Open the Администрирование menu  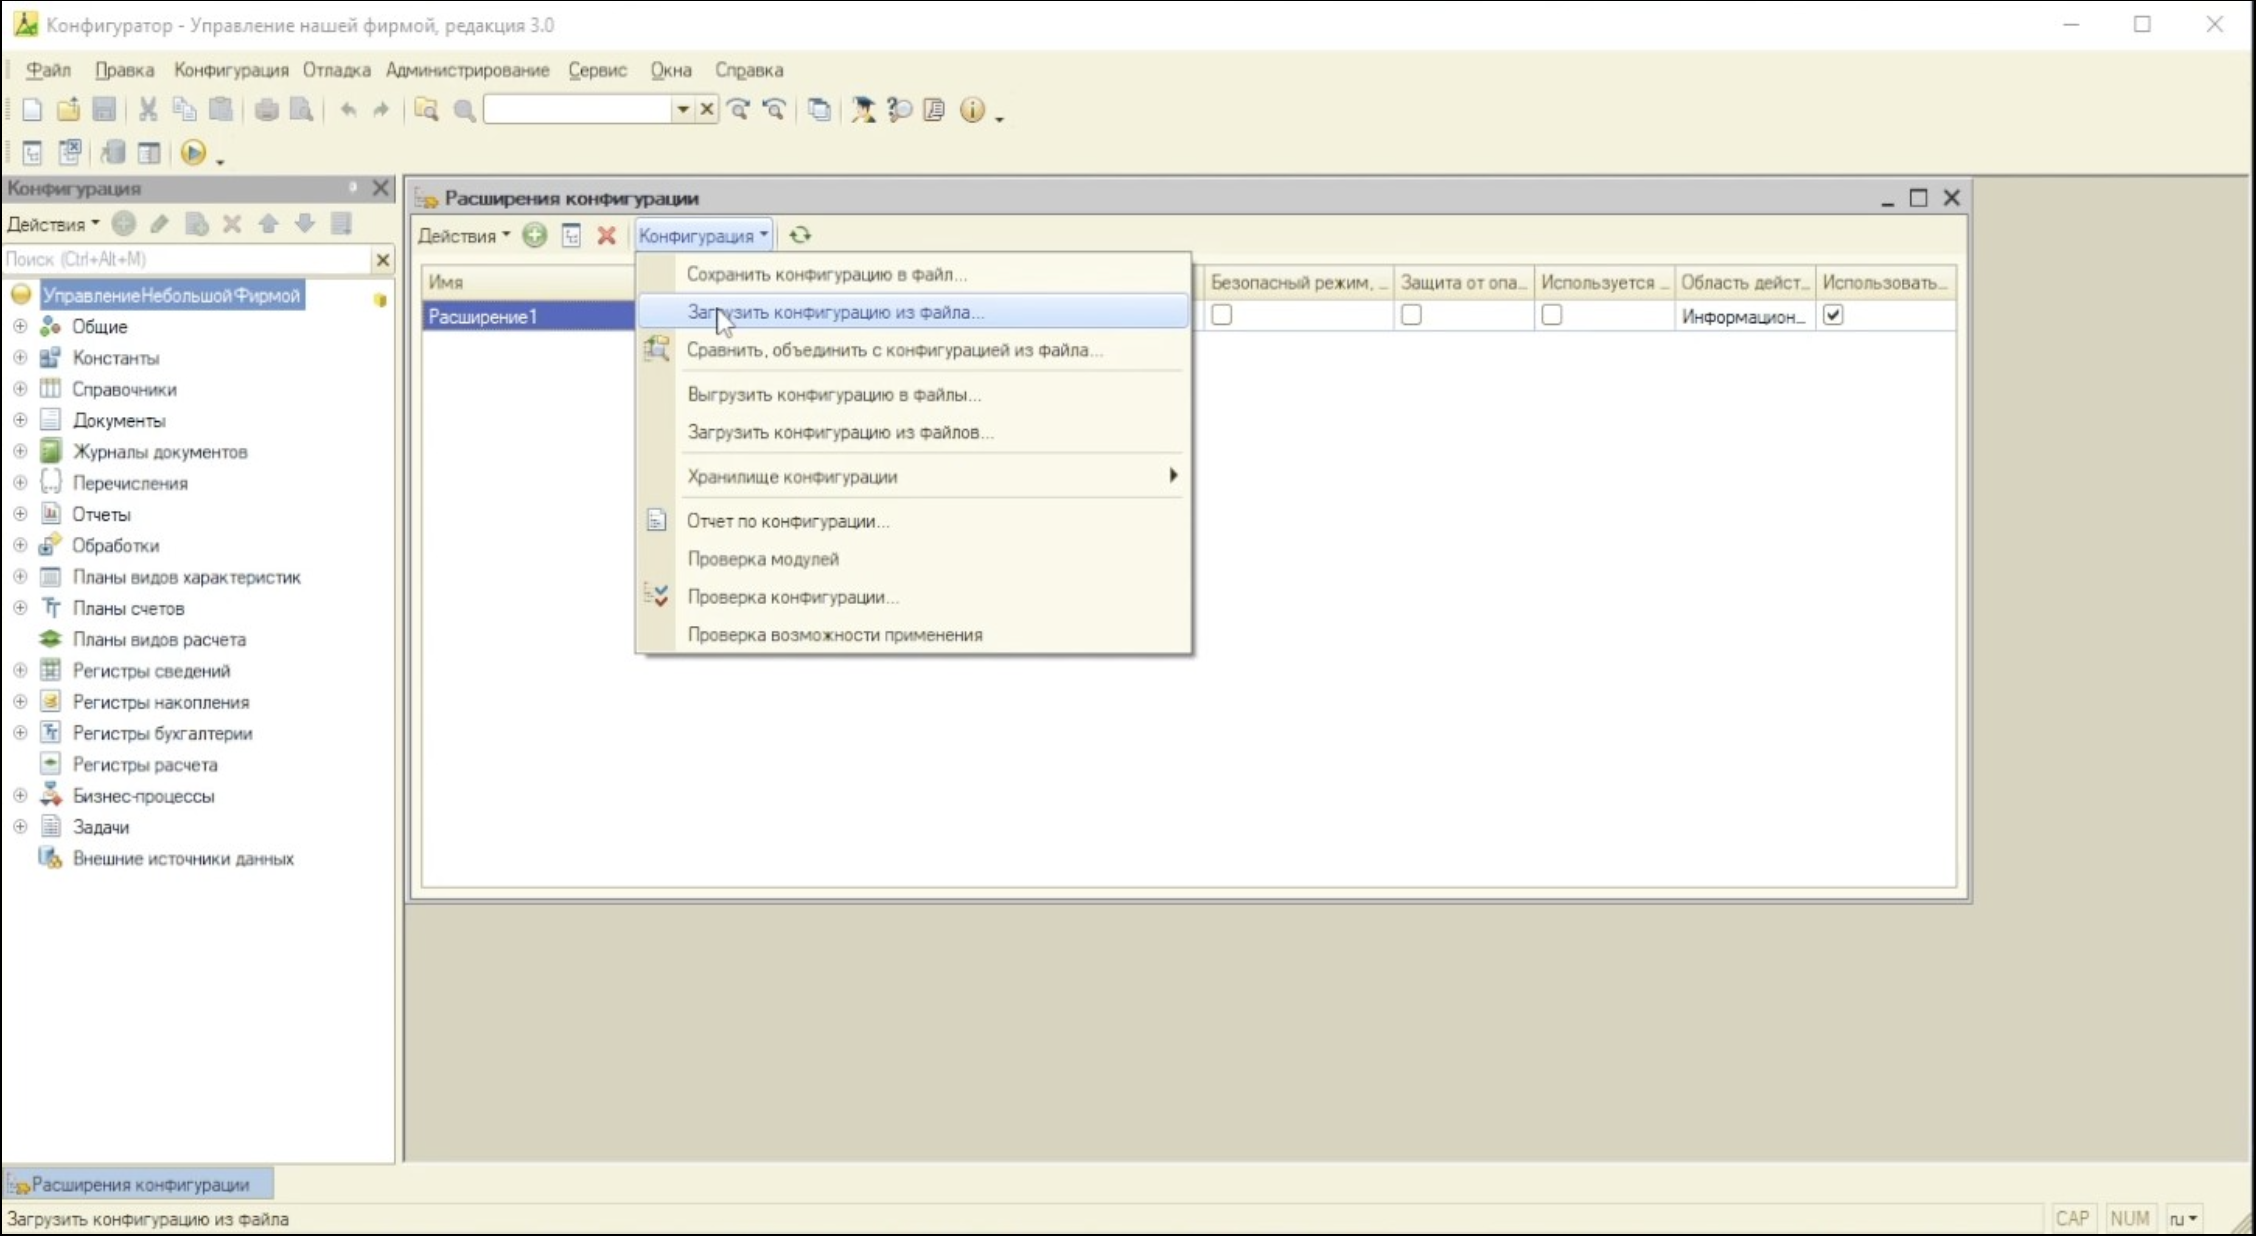tap(467, 70)
